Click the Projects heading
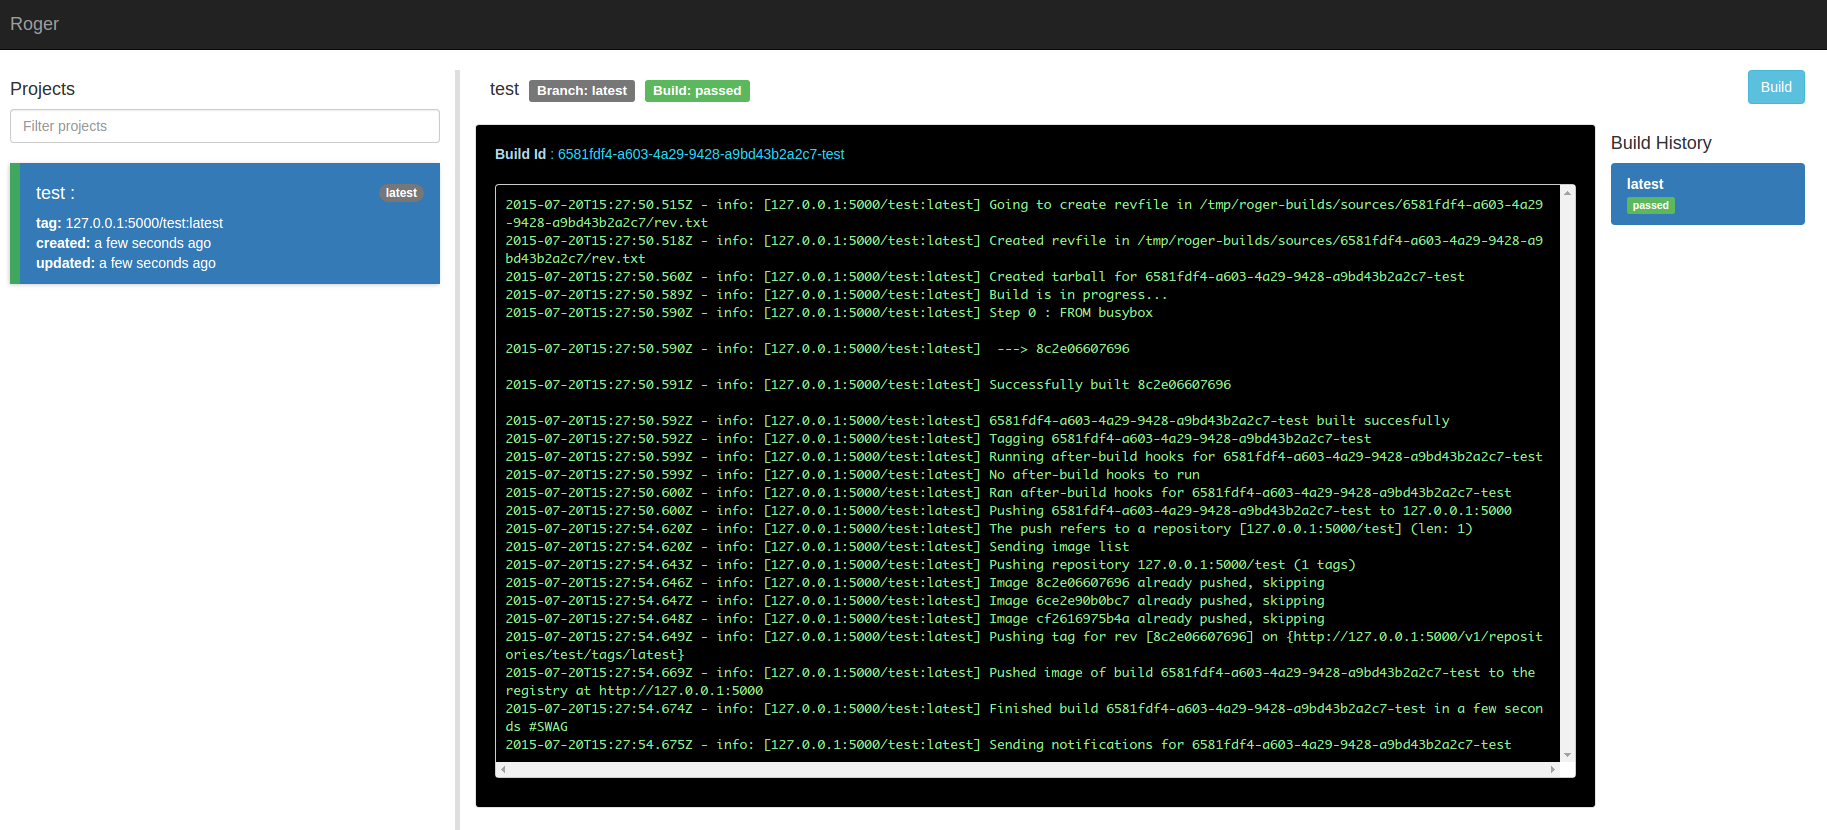Image resolution: width=1827 pixels, height=830 pixels. 42,89
